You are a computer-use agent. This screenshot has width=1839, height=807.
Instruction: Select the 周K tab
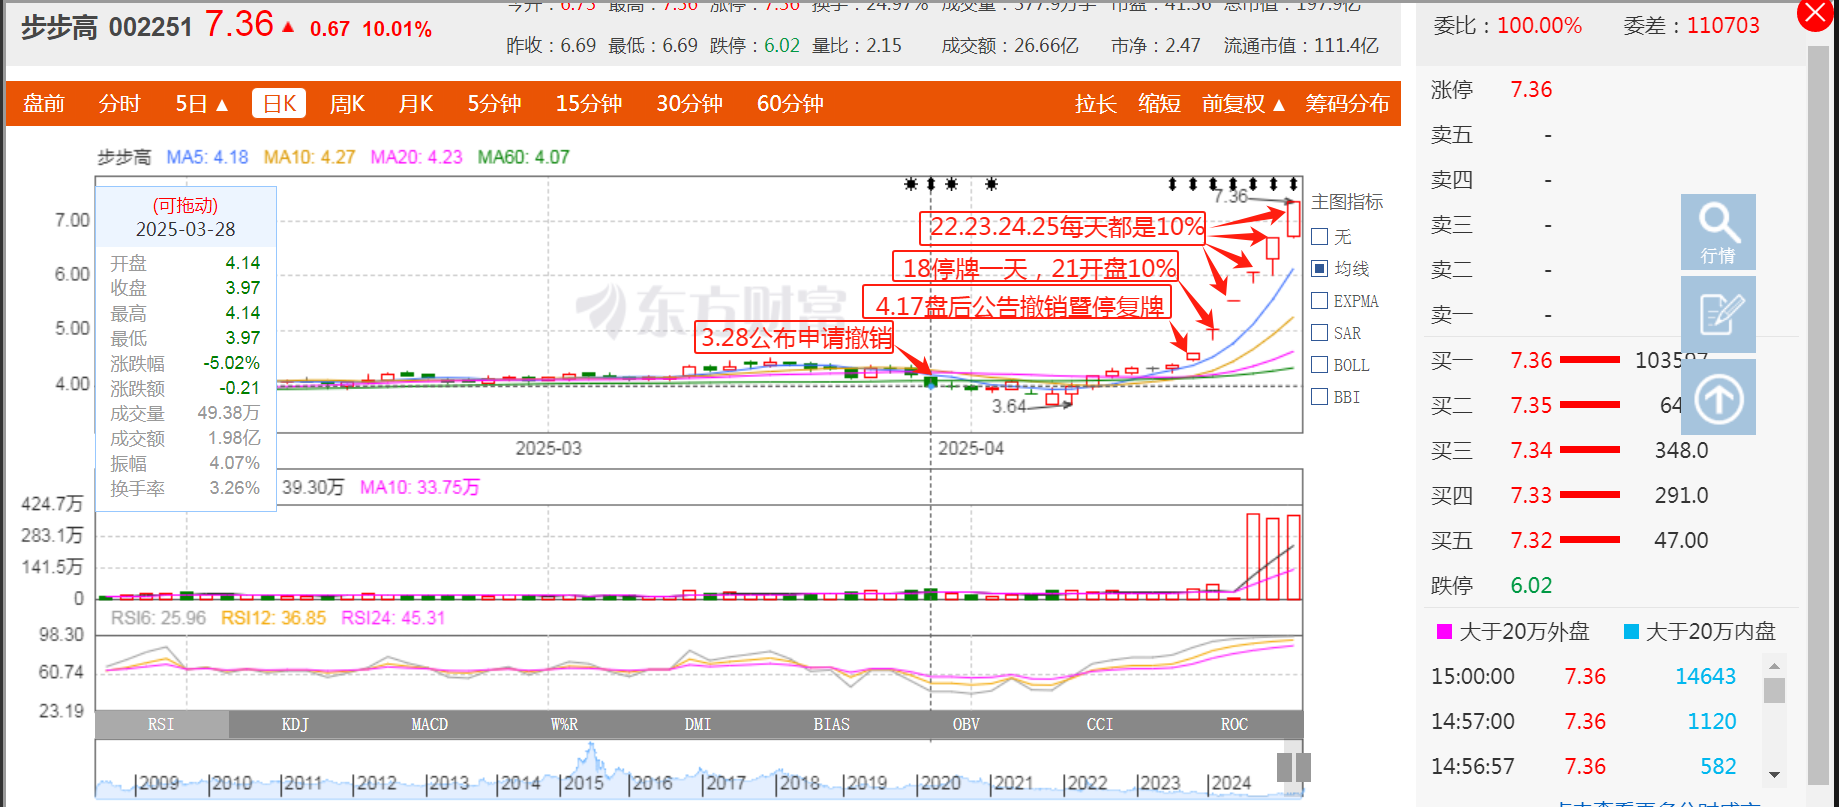[347, 104]
